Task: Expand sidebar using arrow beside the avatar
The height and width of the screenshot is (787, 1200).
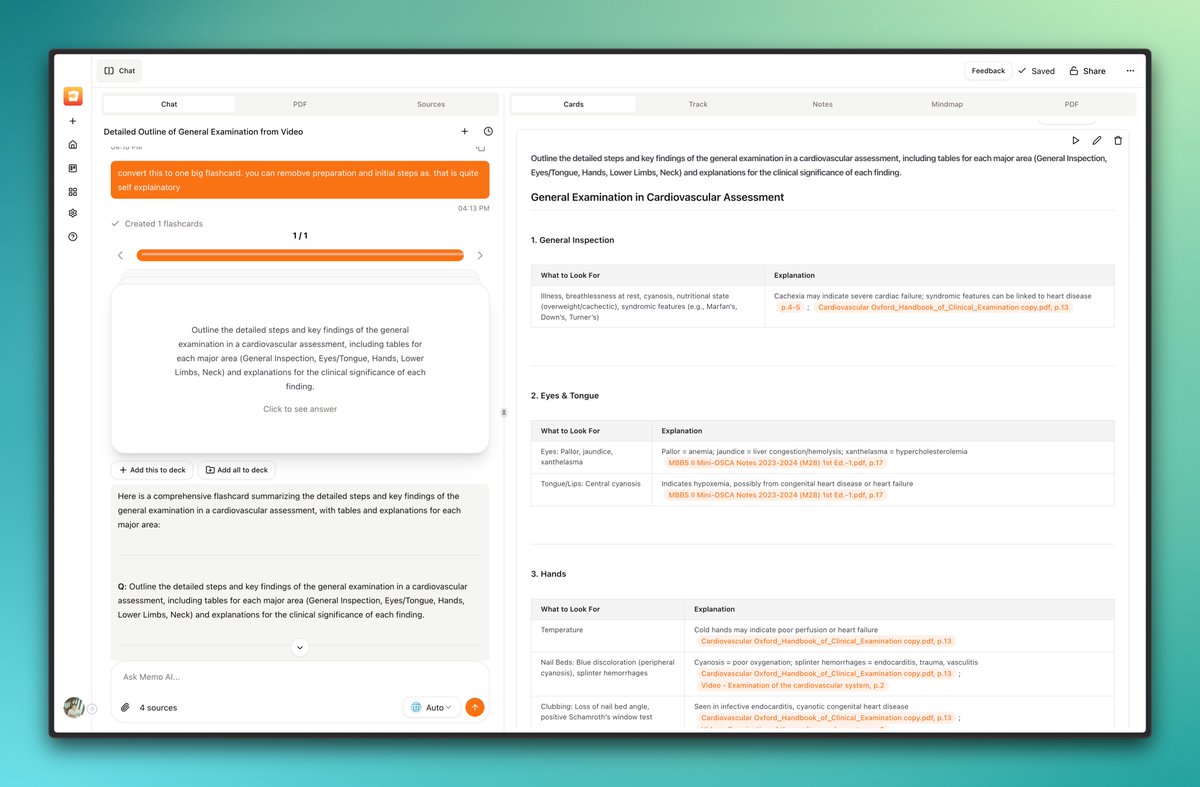Action: pos(92,708)
